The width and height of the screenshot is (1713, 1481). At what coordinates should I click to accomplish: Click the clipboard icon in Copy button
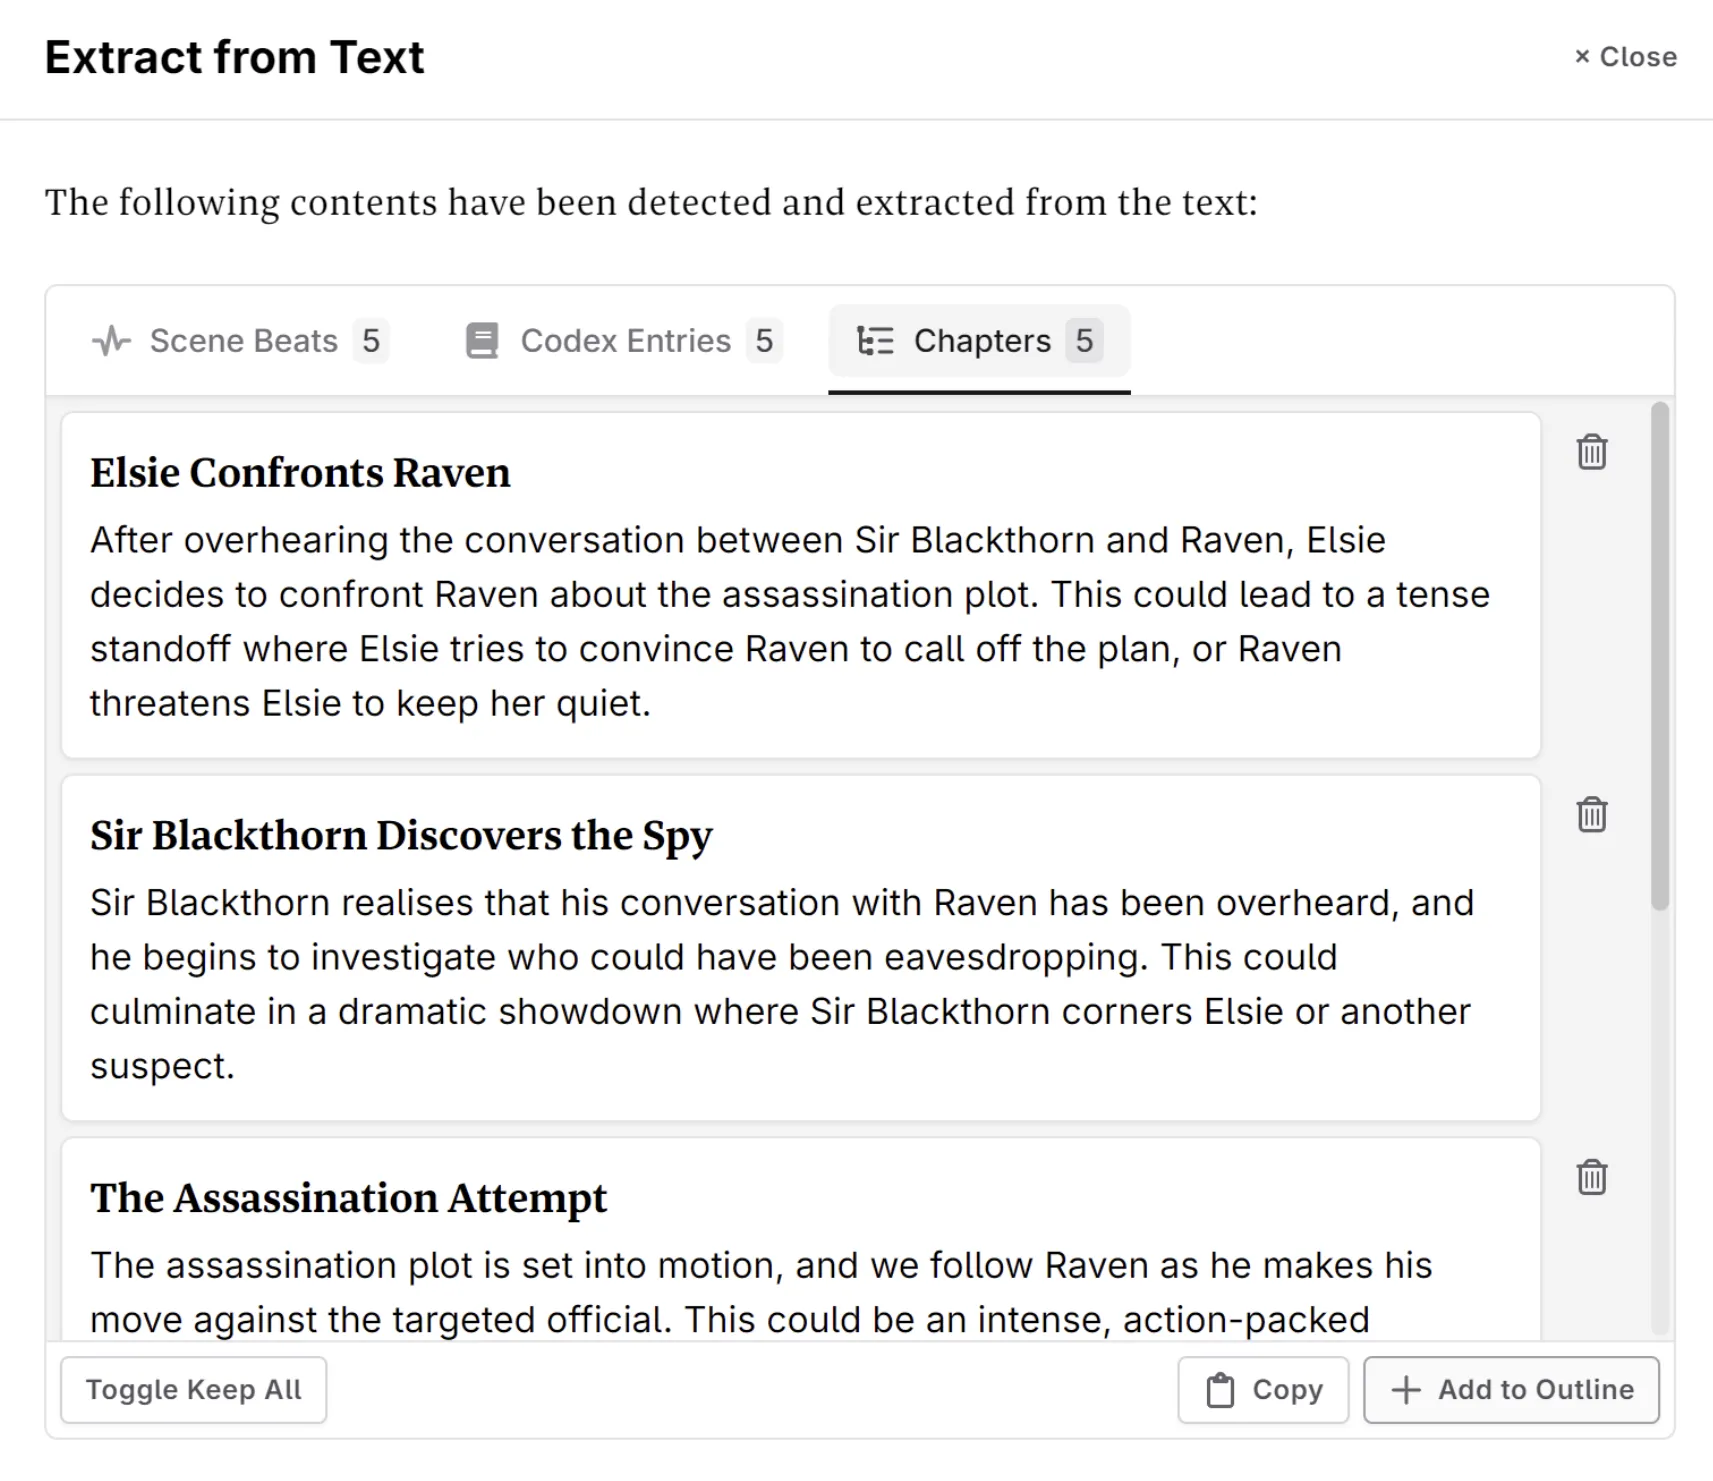1220,1390
